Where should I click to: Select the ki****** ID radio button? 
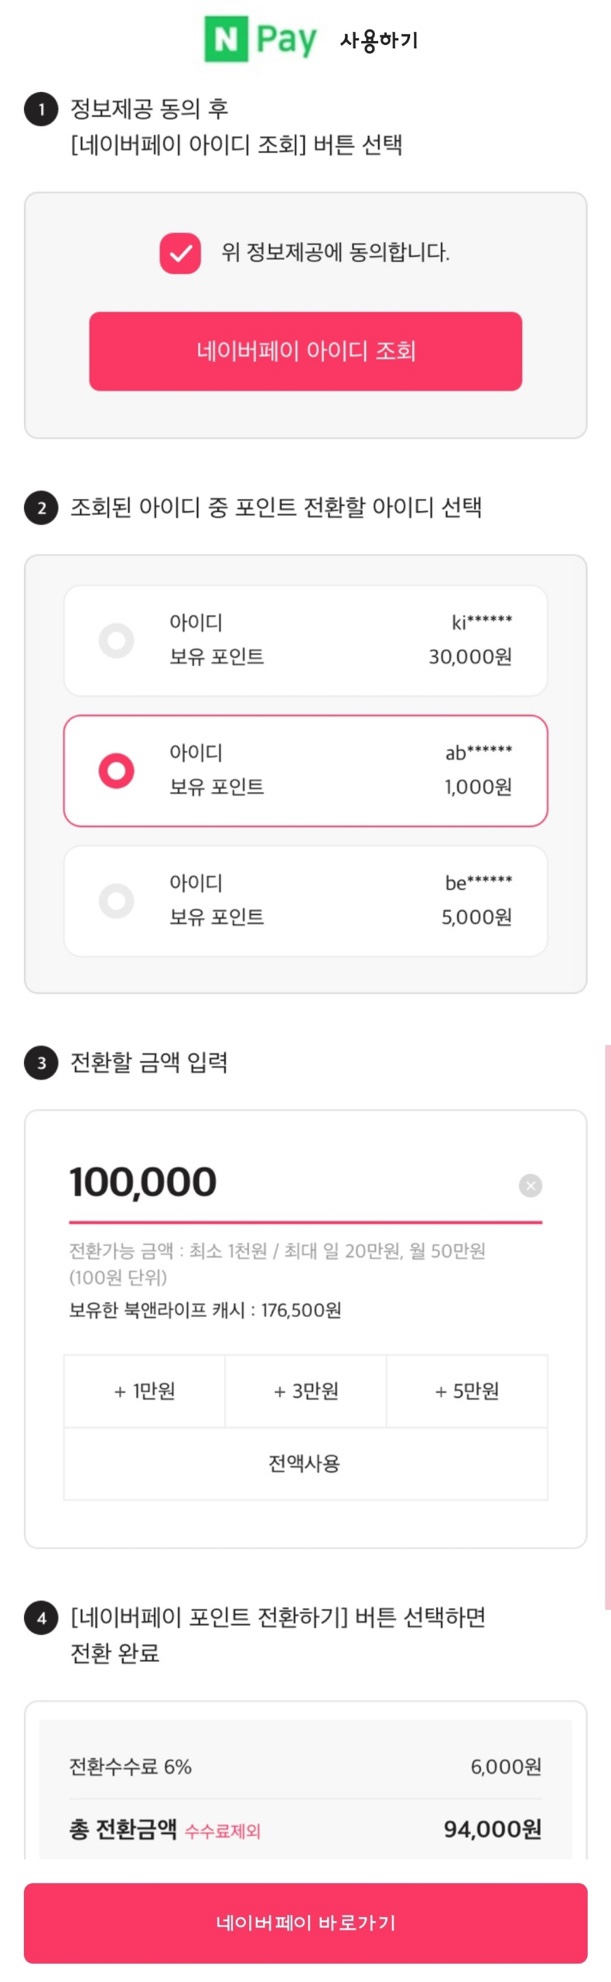[116, 640]
